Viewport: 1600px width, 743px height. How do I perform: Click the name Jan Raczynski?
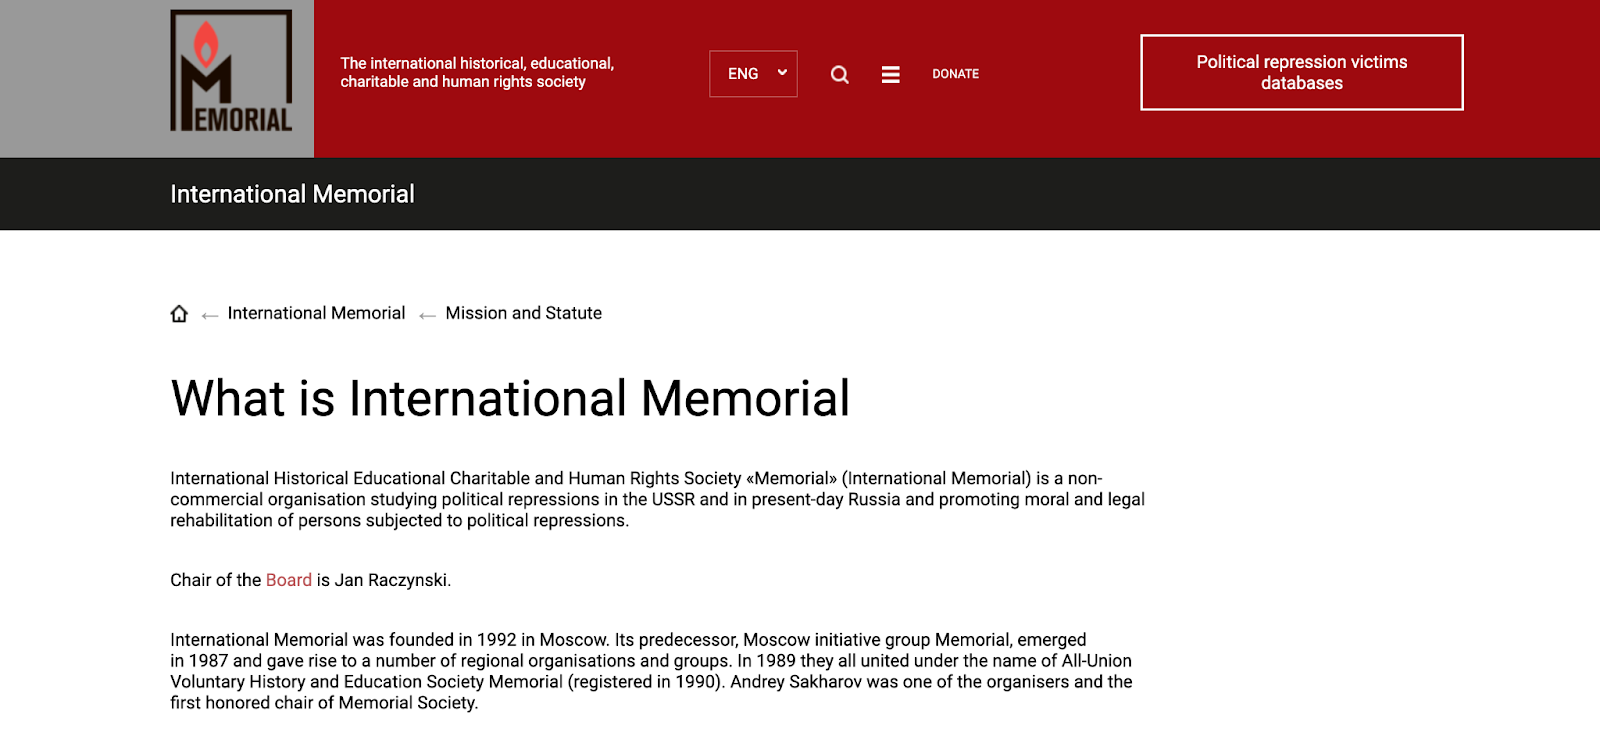pos(391,580)
